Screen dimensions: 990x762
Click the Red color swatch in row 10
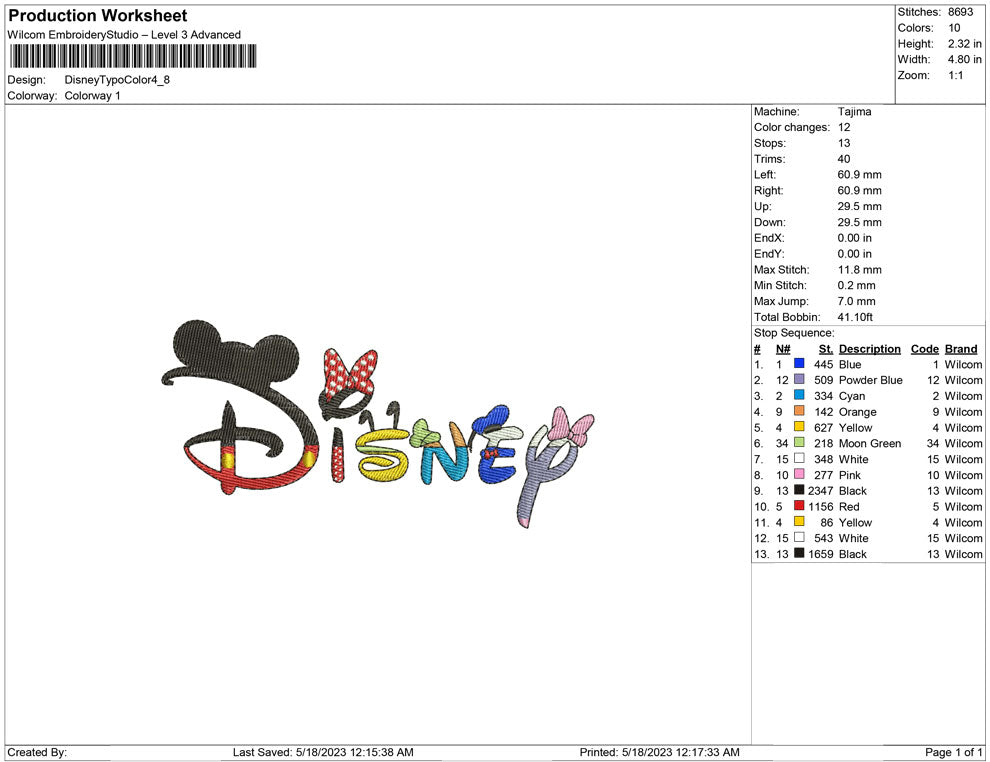point(799,506)
